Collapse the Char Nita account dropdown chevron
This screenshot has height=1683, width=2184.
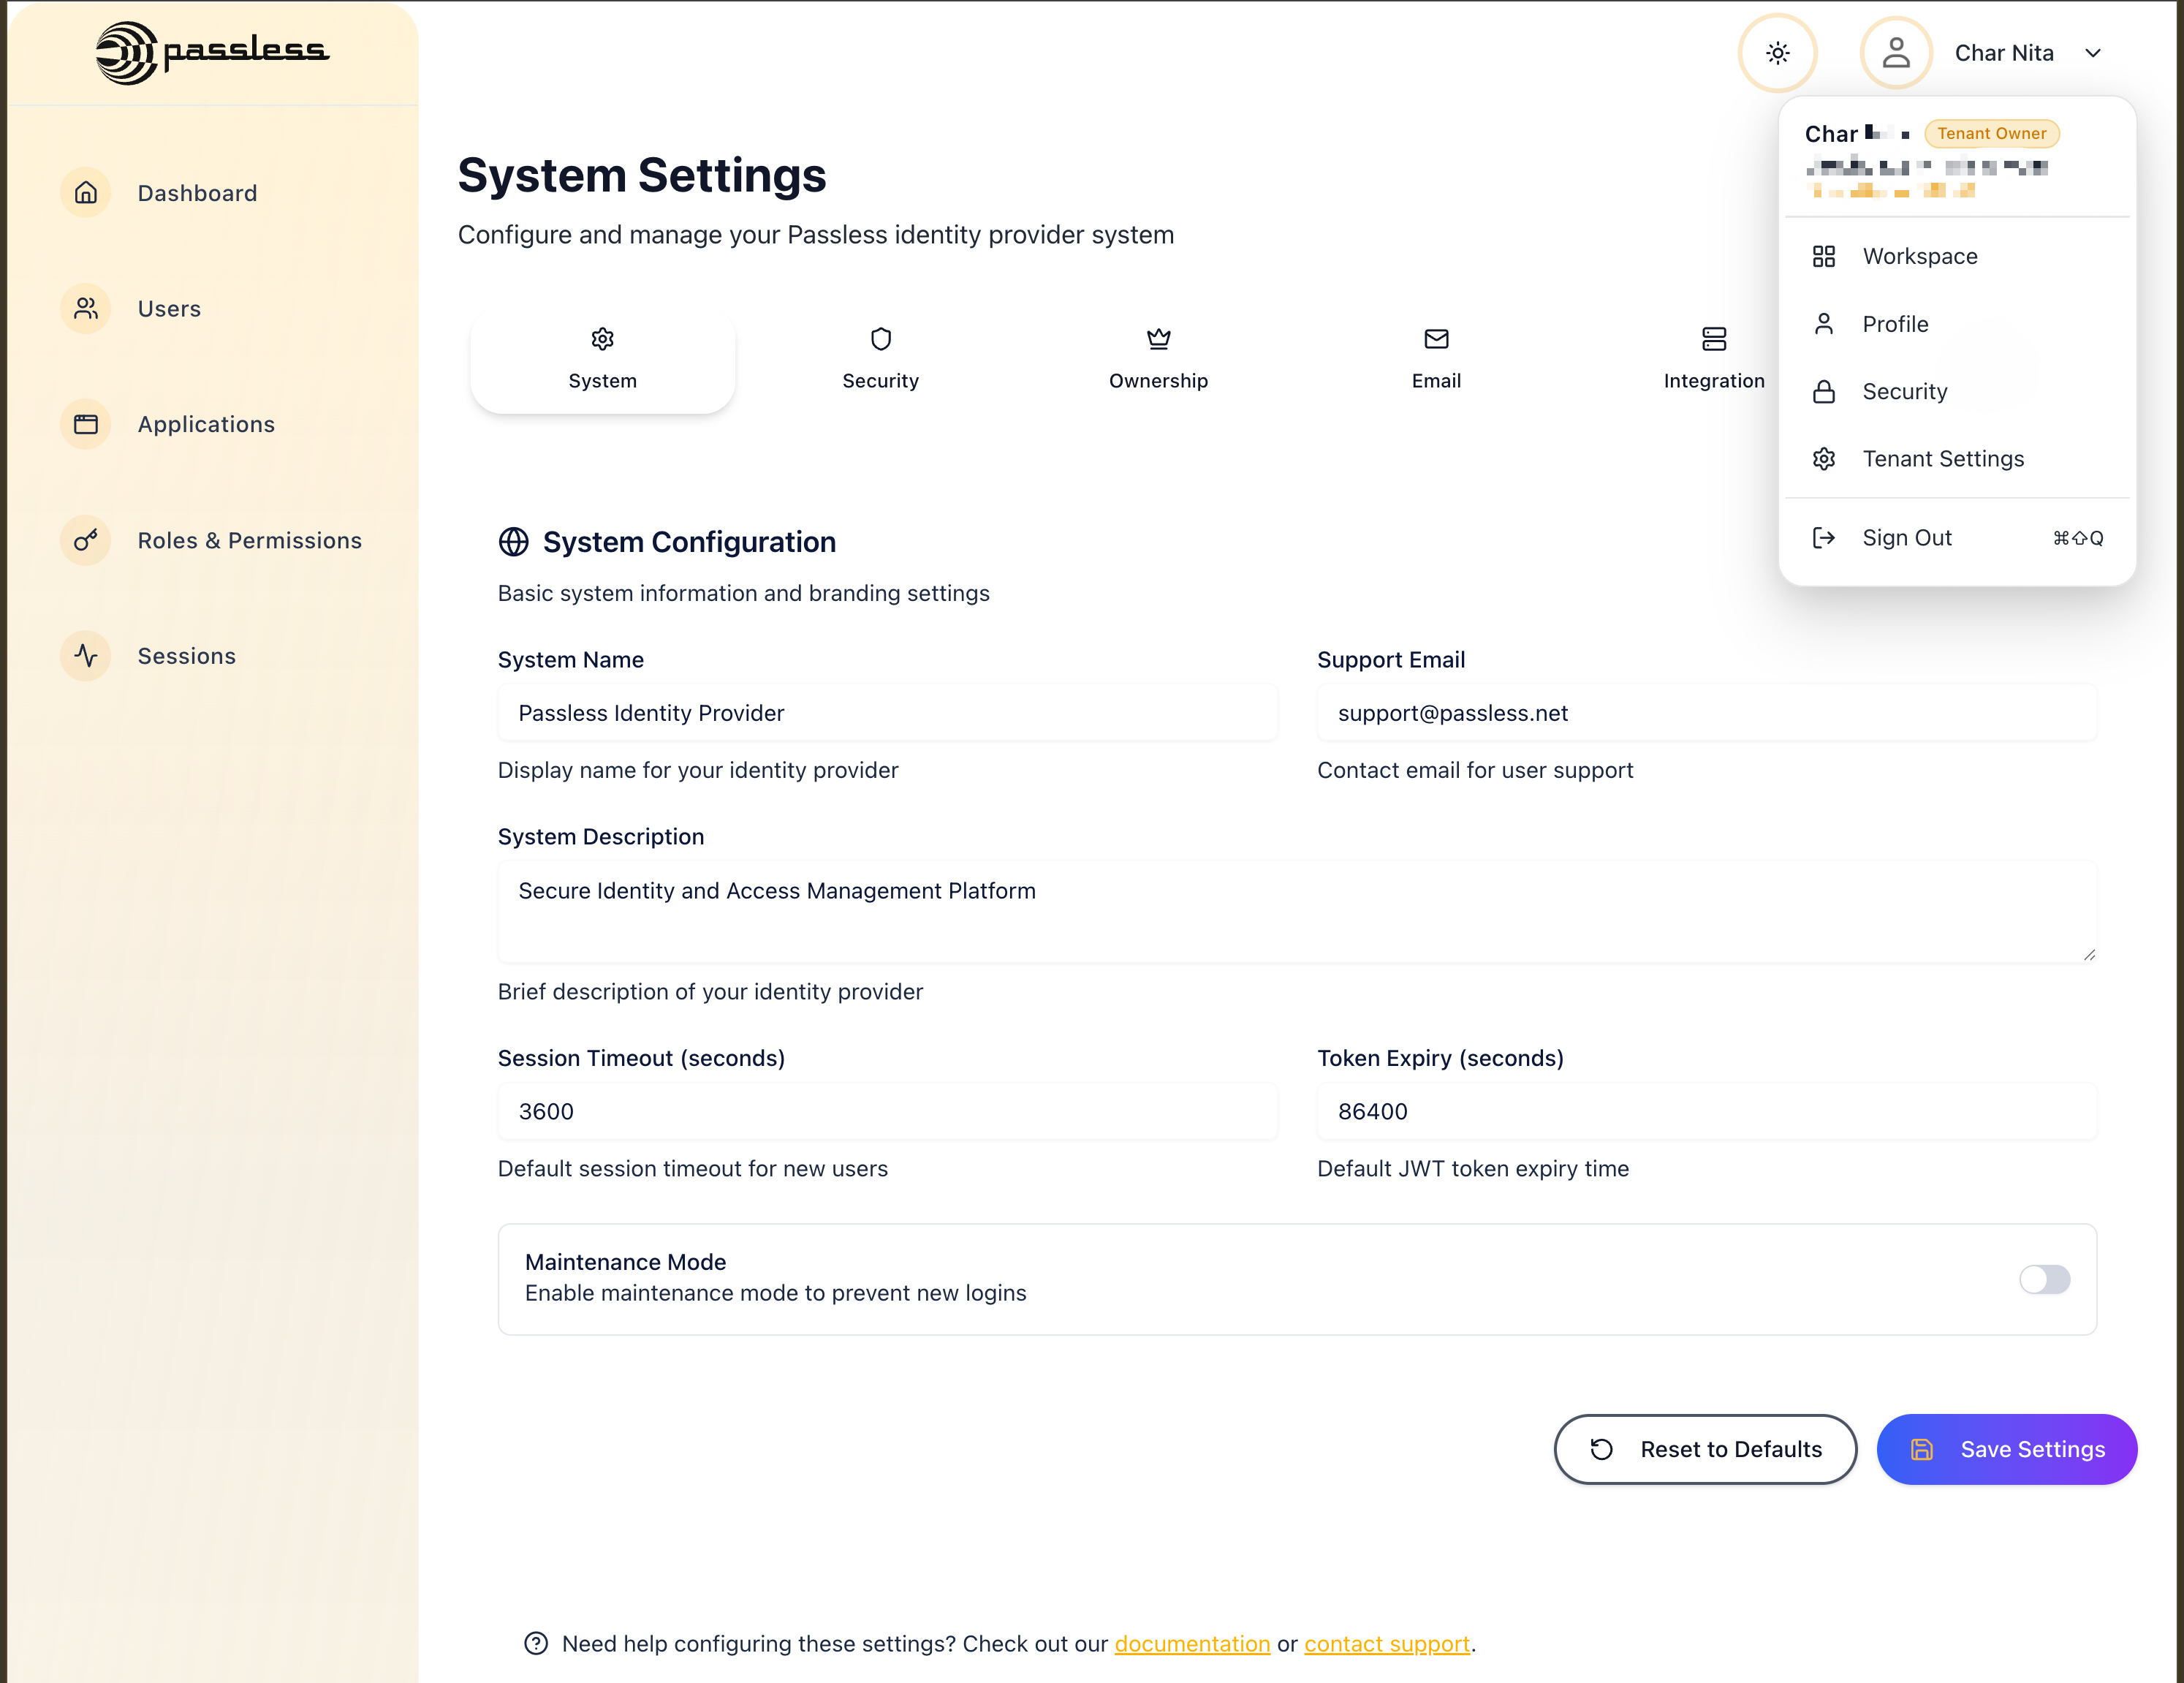(2093, 53)
